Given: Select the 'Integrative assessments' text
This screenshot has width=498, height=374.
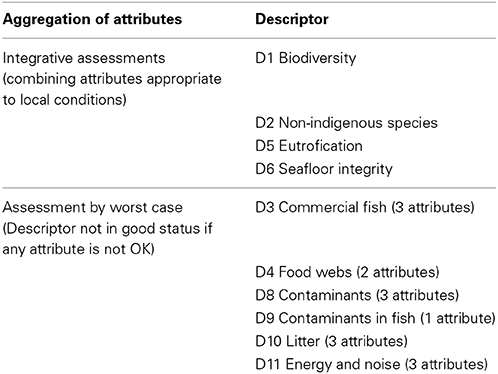Looking at the screenshot, I should tap(84, 58).
